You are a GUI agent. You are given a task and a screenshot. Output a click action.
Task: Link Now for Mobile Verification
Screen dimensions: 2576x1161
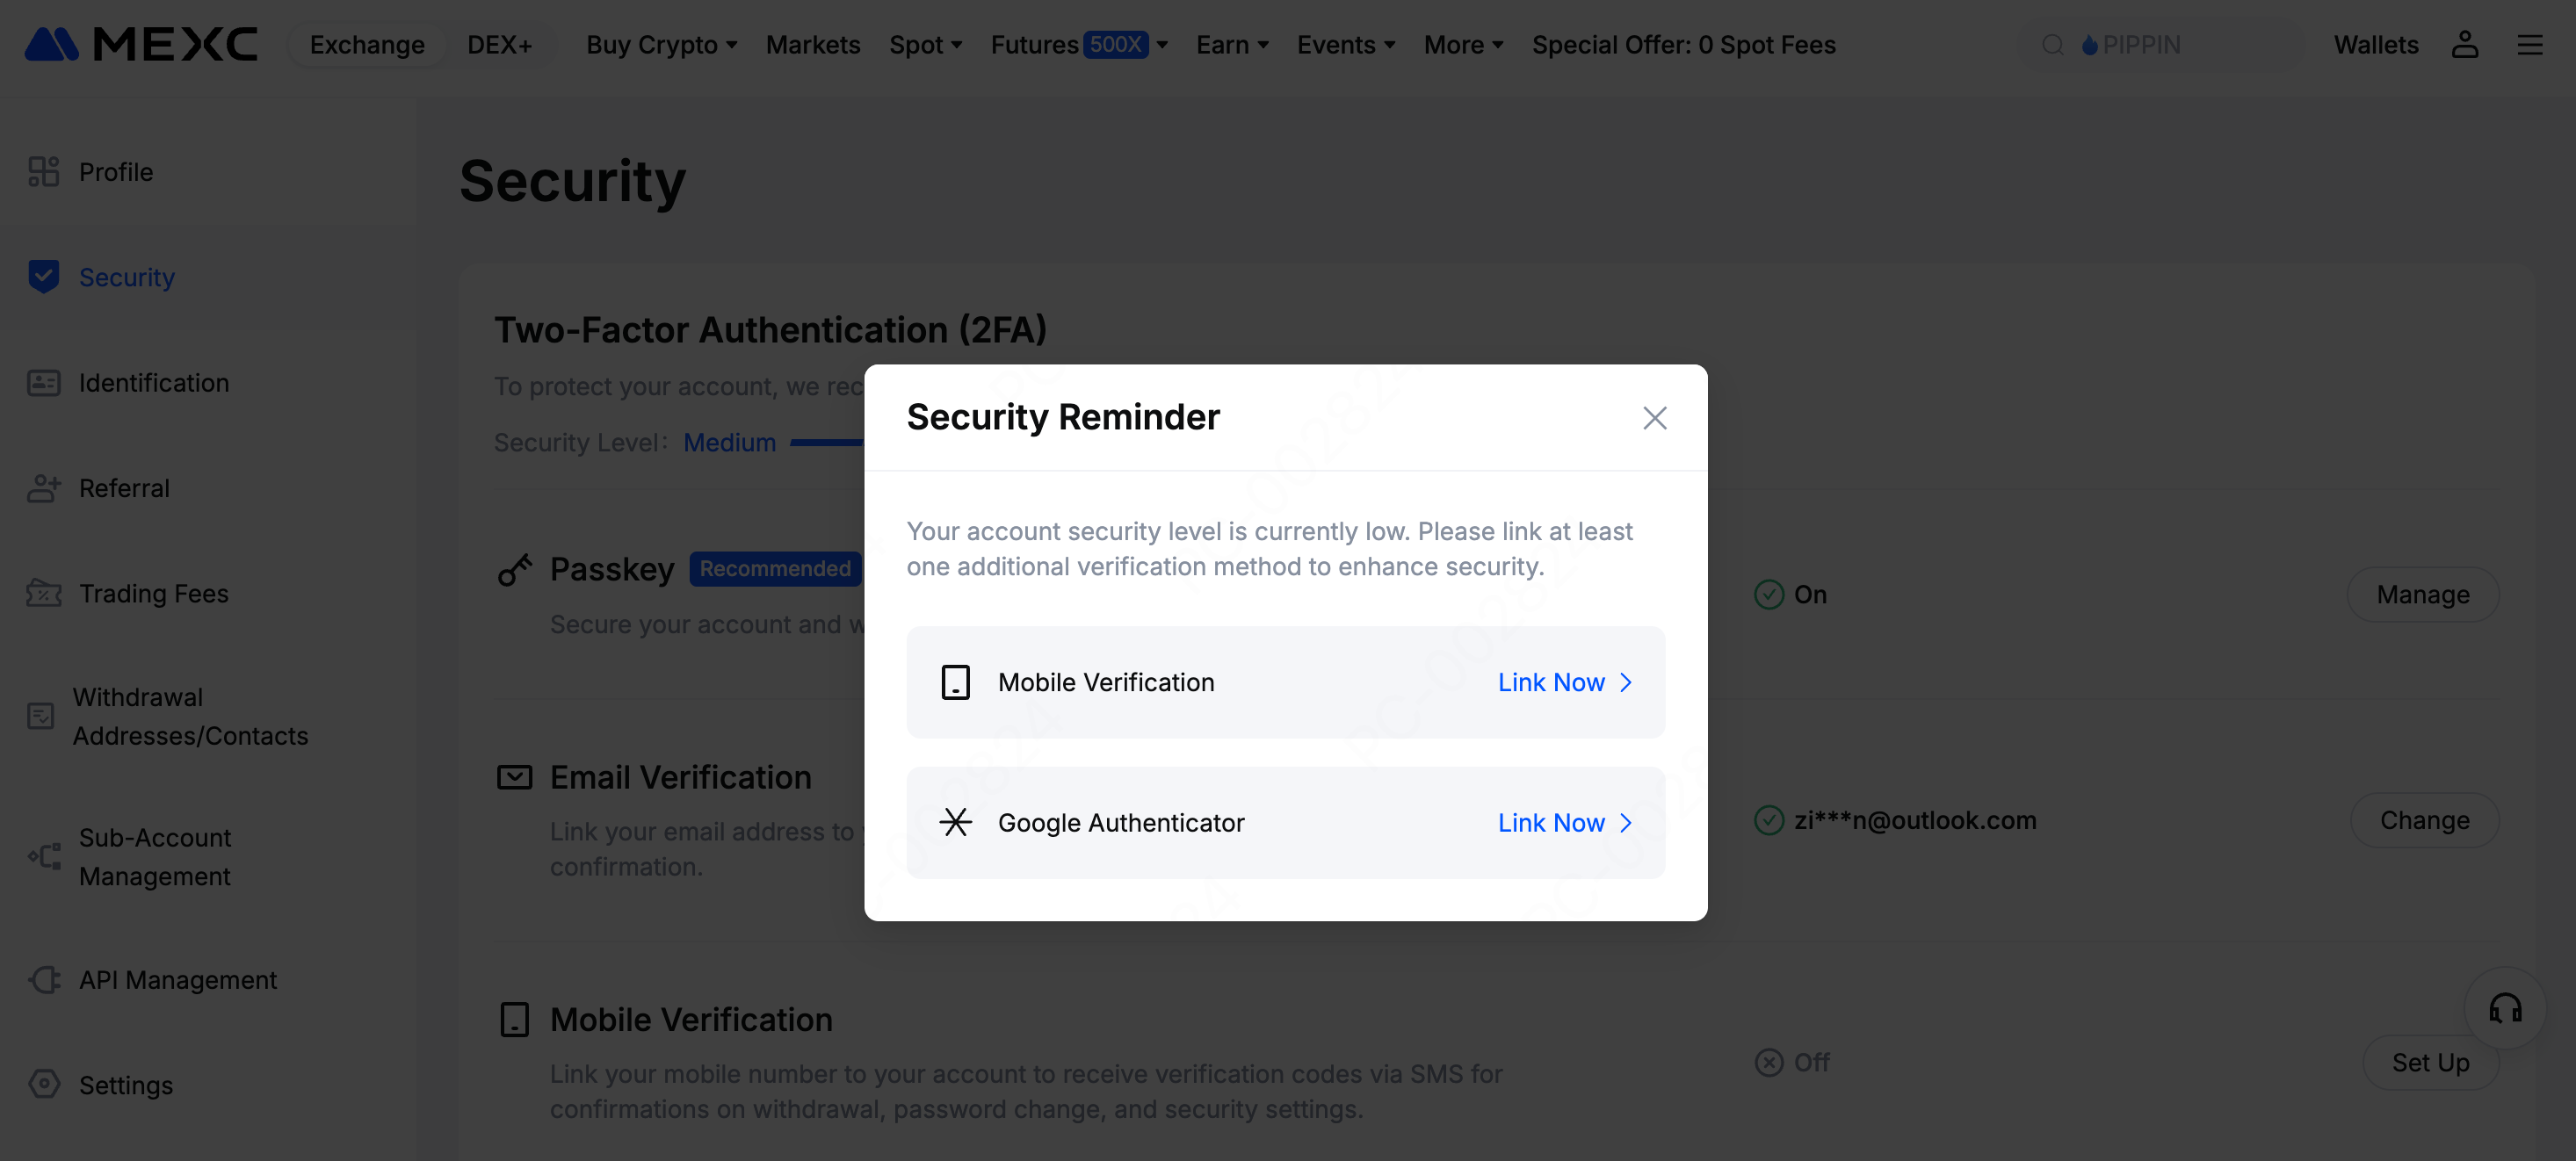click(1564, 682)
